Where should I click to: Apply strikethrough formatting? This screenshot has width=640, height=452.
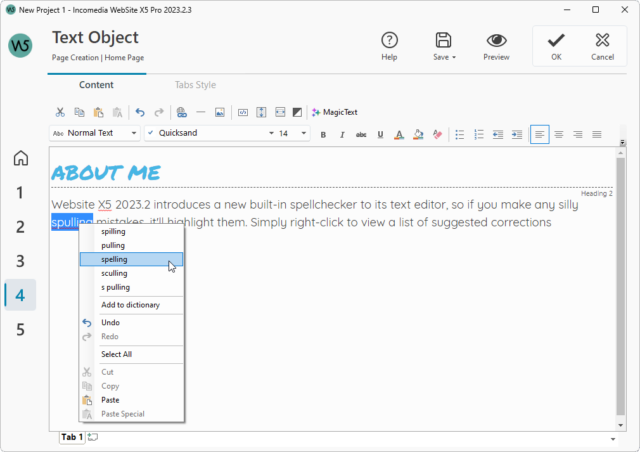[x=361, y=134]
